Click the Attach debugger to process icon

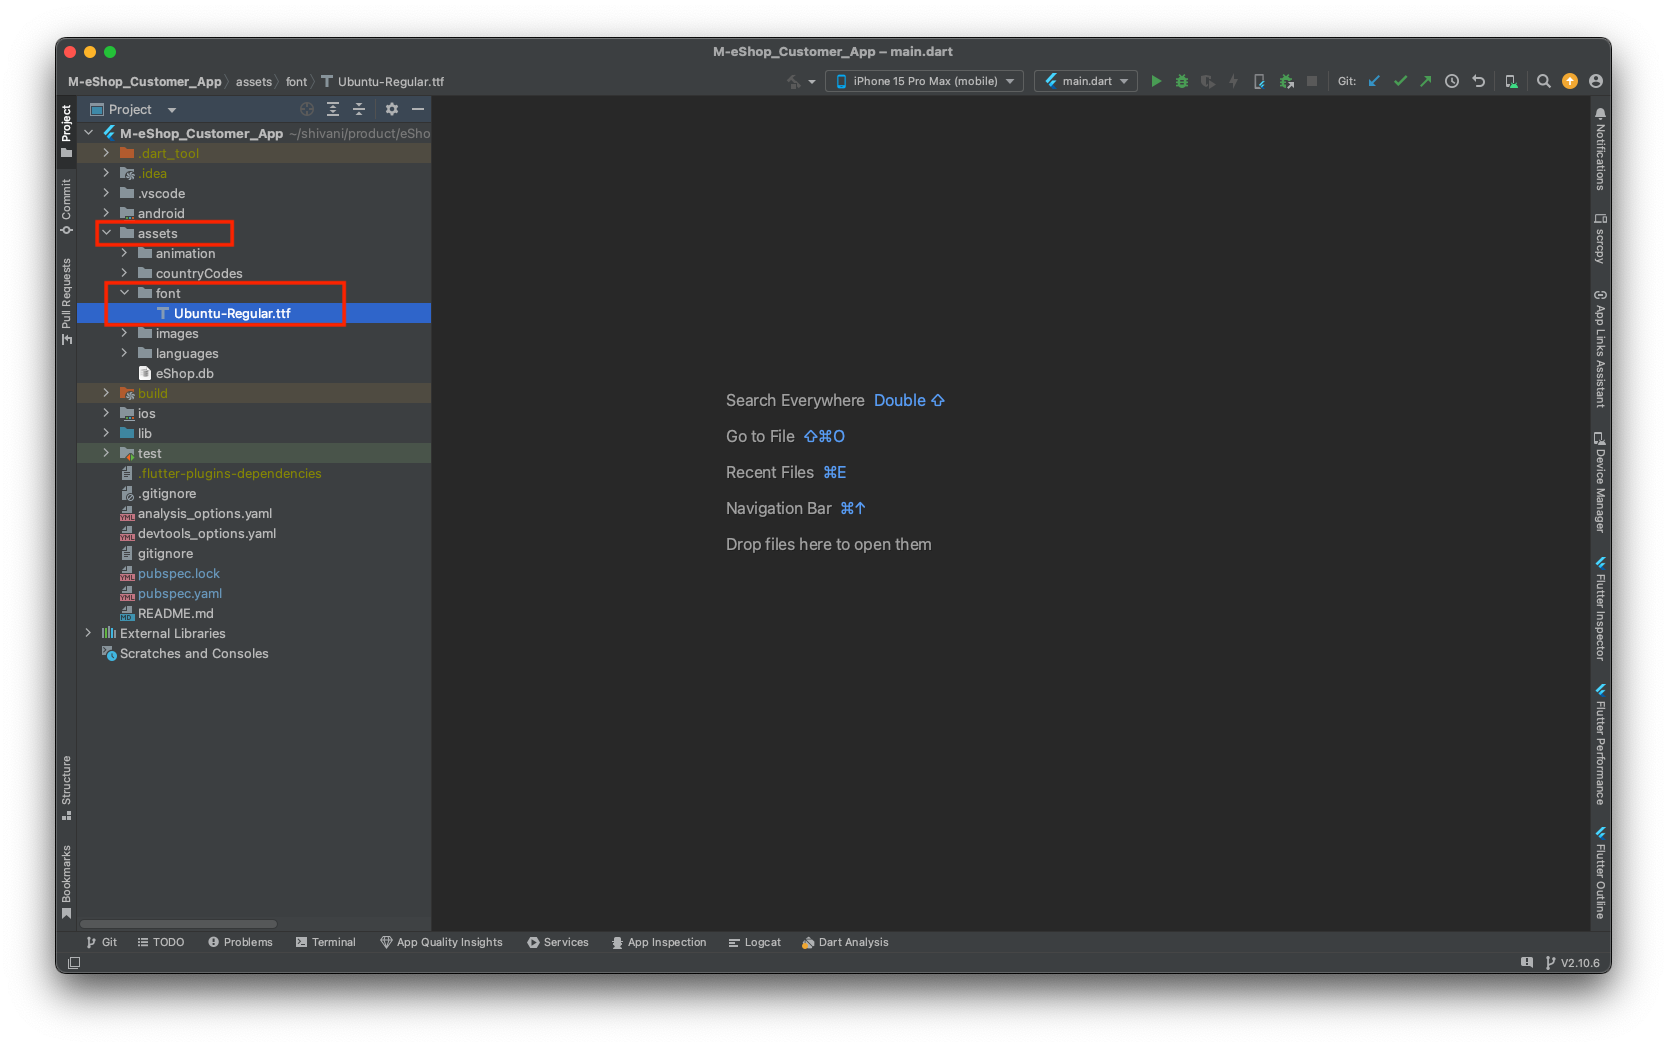(x=1287, y=81)
